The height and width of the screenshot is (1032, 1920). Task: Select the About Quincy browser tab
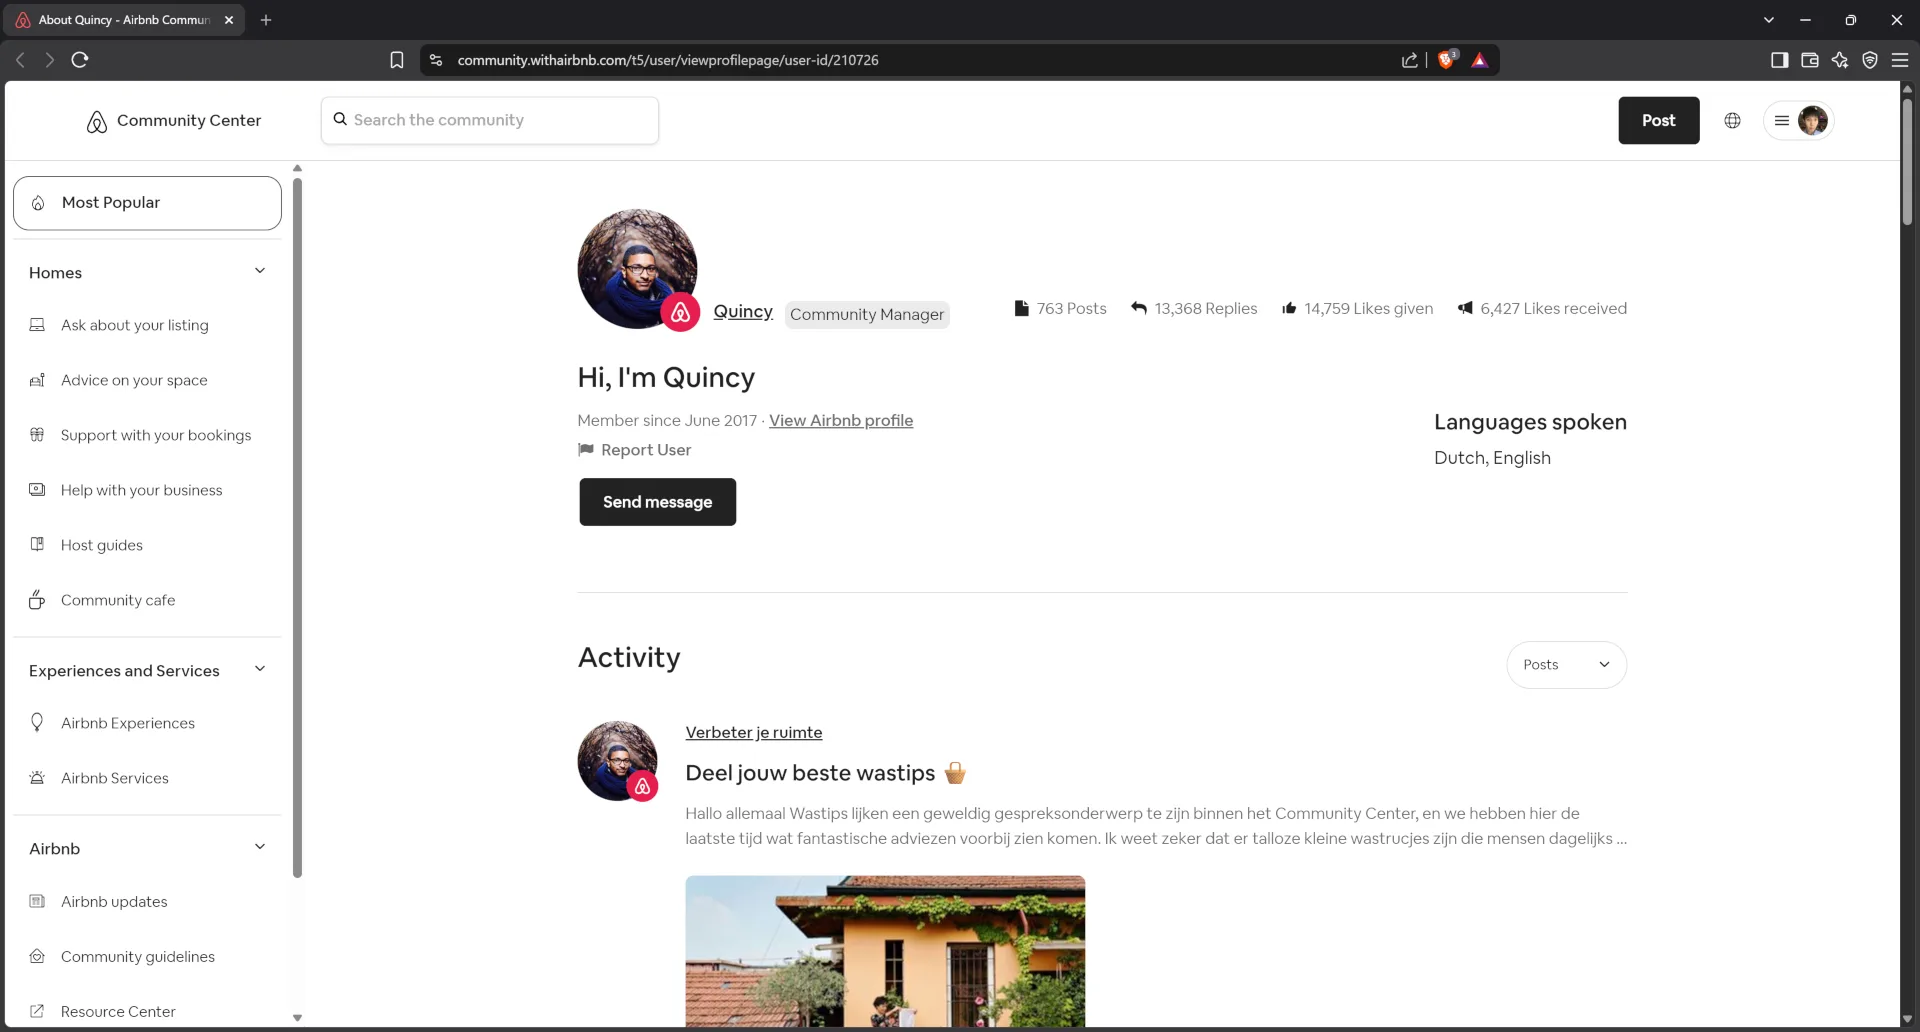click(123, 20)
